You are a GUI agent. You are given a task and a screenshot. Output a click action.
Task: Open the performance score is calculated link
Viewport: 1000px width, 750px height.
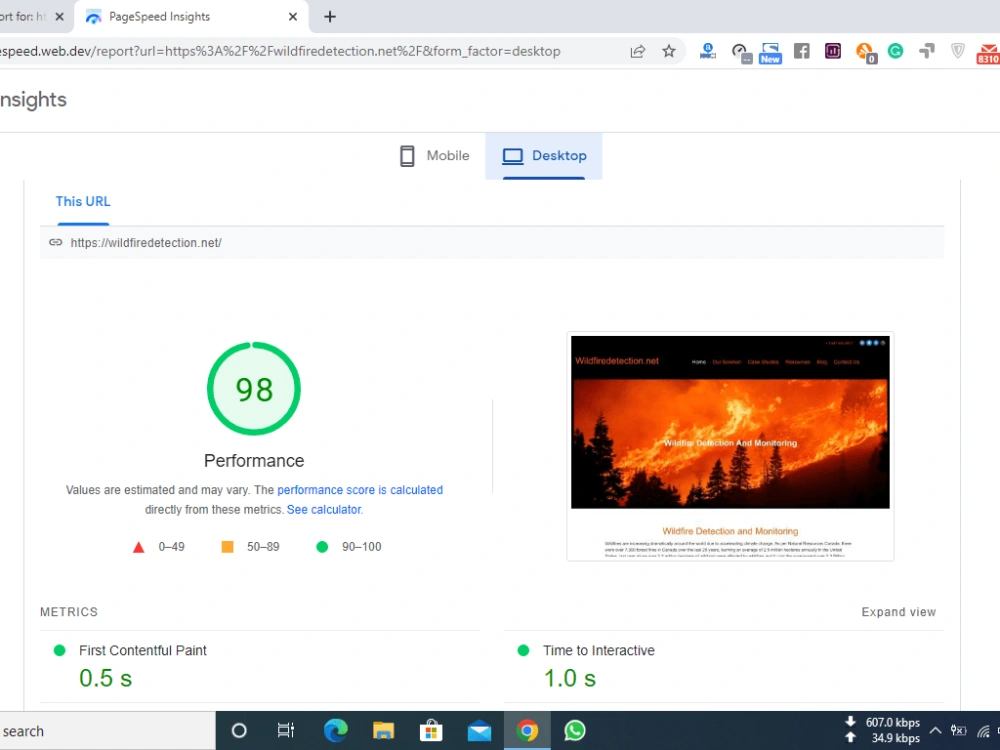click(360, 490)
